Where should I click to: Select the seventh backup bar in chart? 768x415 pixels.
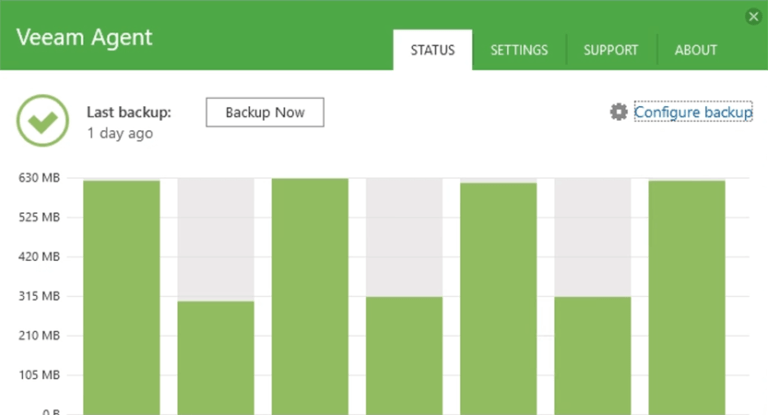coord(687,297)
